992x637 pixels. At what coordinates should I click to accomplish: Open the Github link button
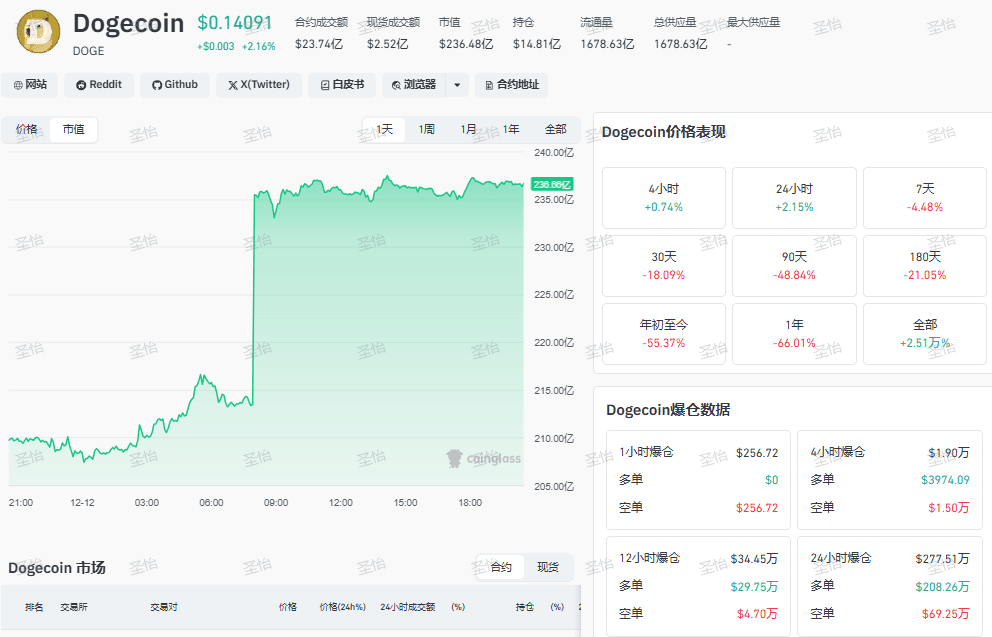pyautogui.click(x=175, y=85)
